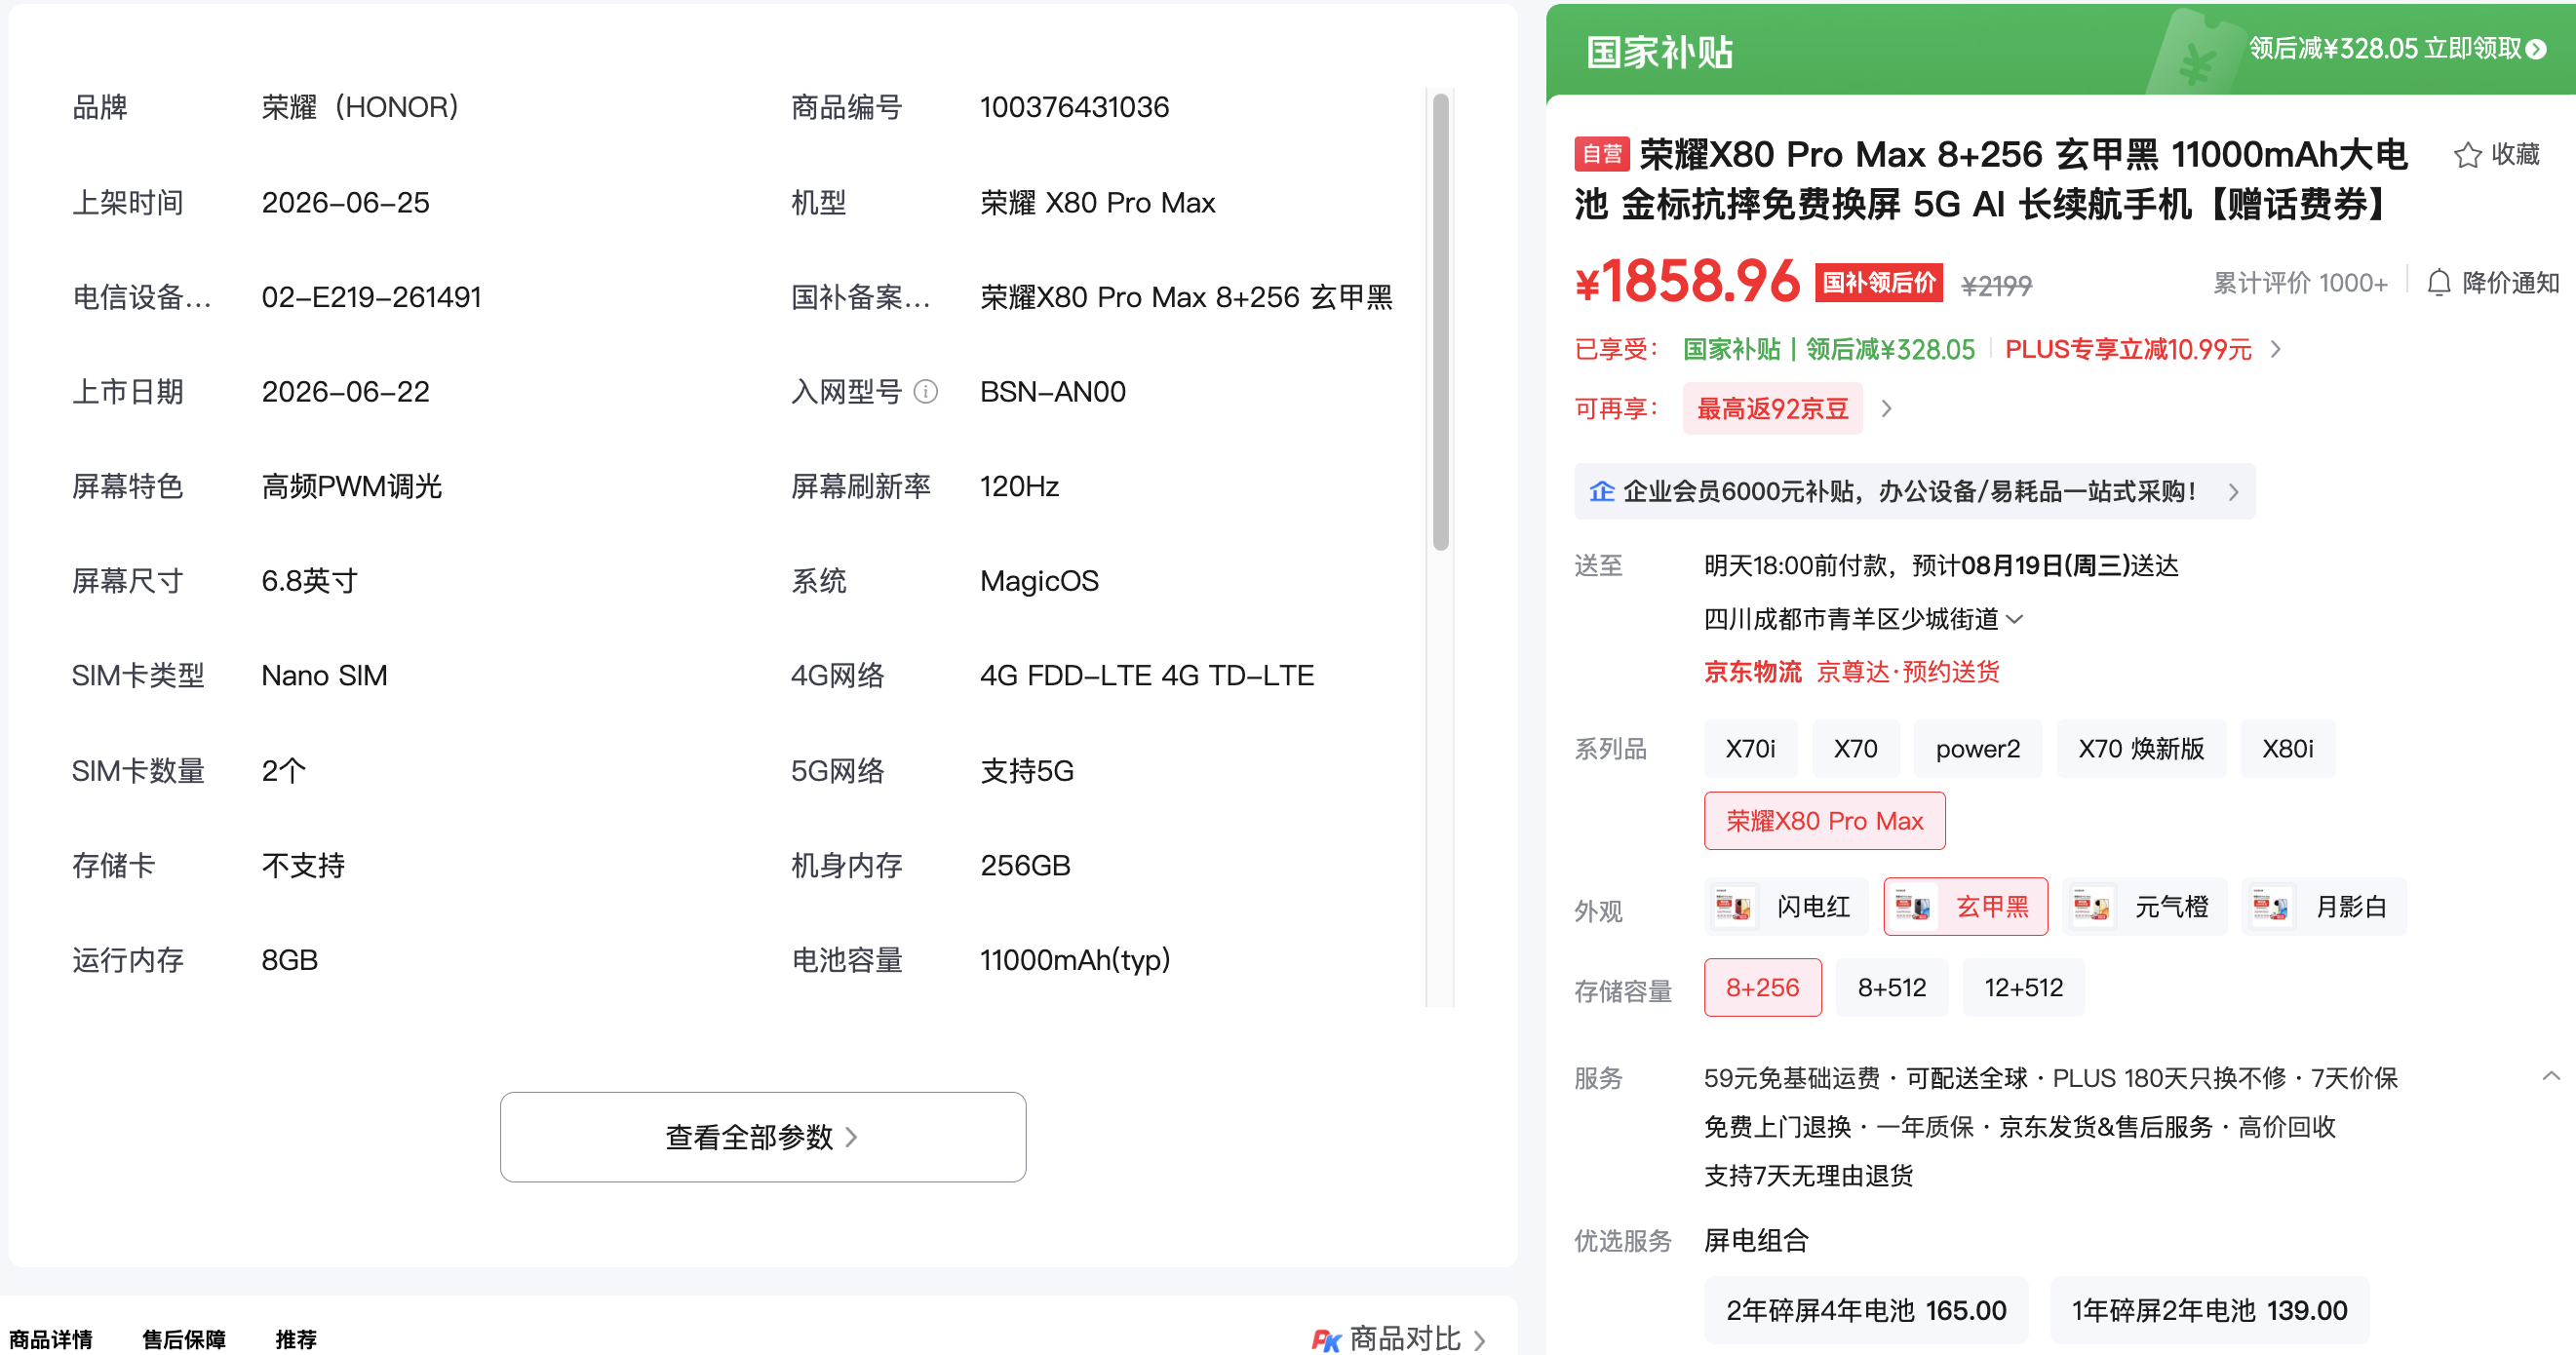
Task: Click the 京尊达·预约送货 text
Action: [x=1908, y=672]
